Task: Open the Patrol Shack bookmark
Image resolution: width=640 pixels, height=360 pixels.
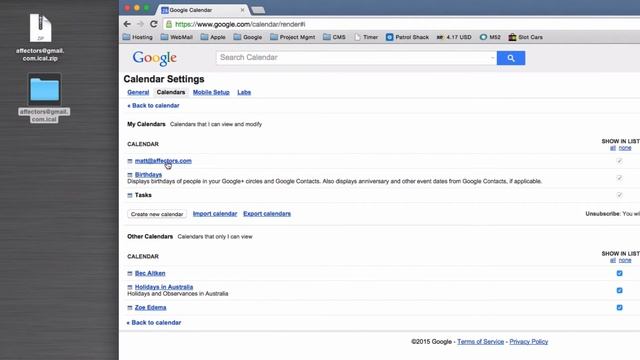Action: click(x=407, y=37)
